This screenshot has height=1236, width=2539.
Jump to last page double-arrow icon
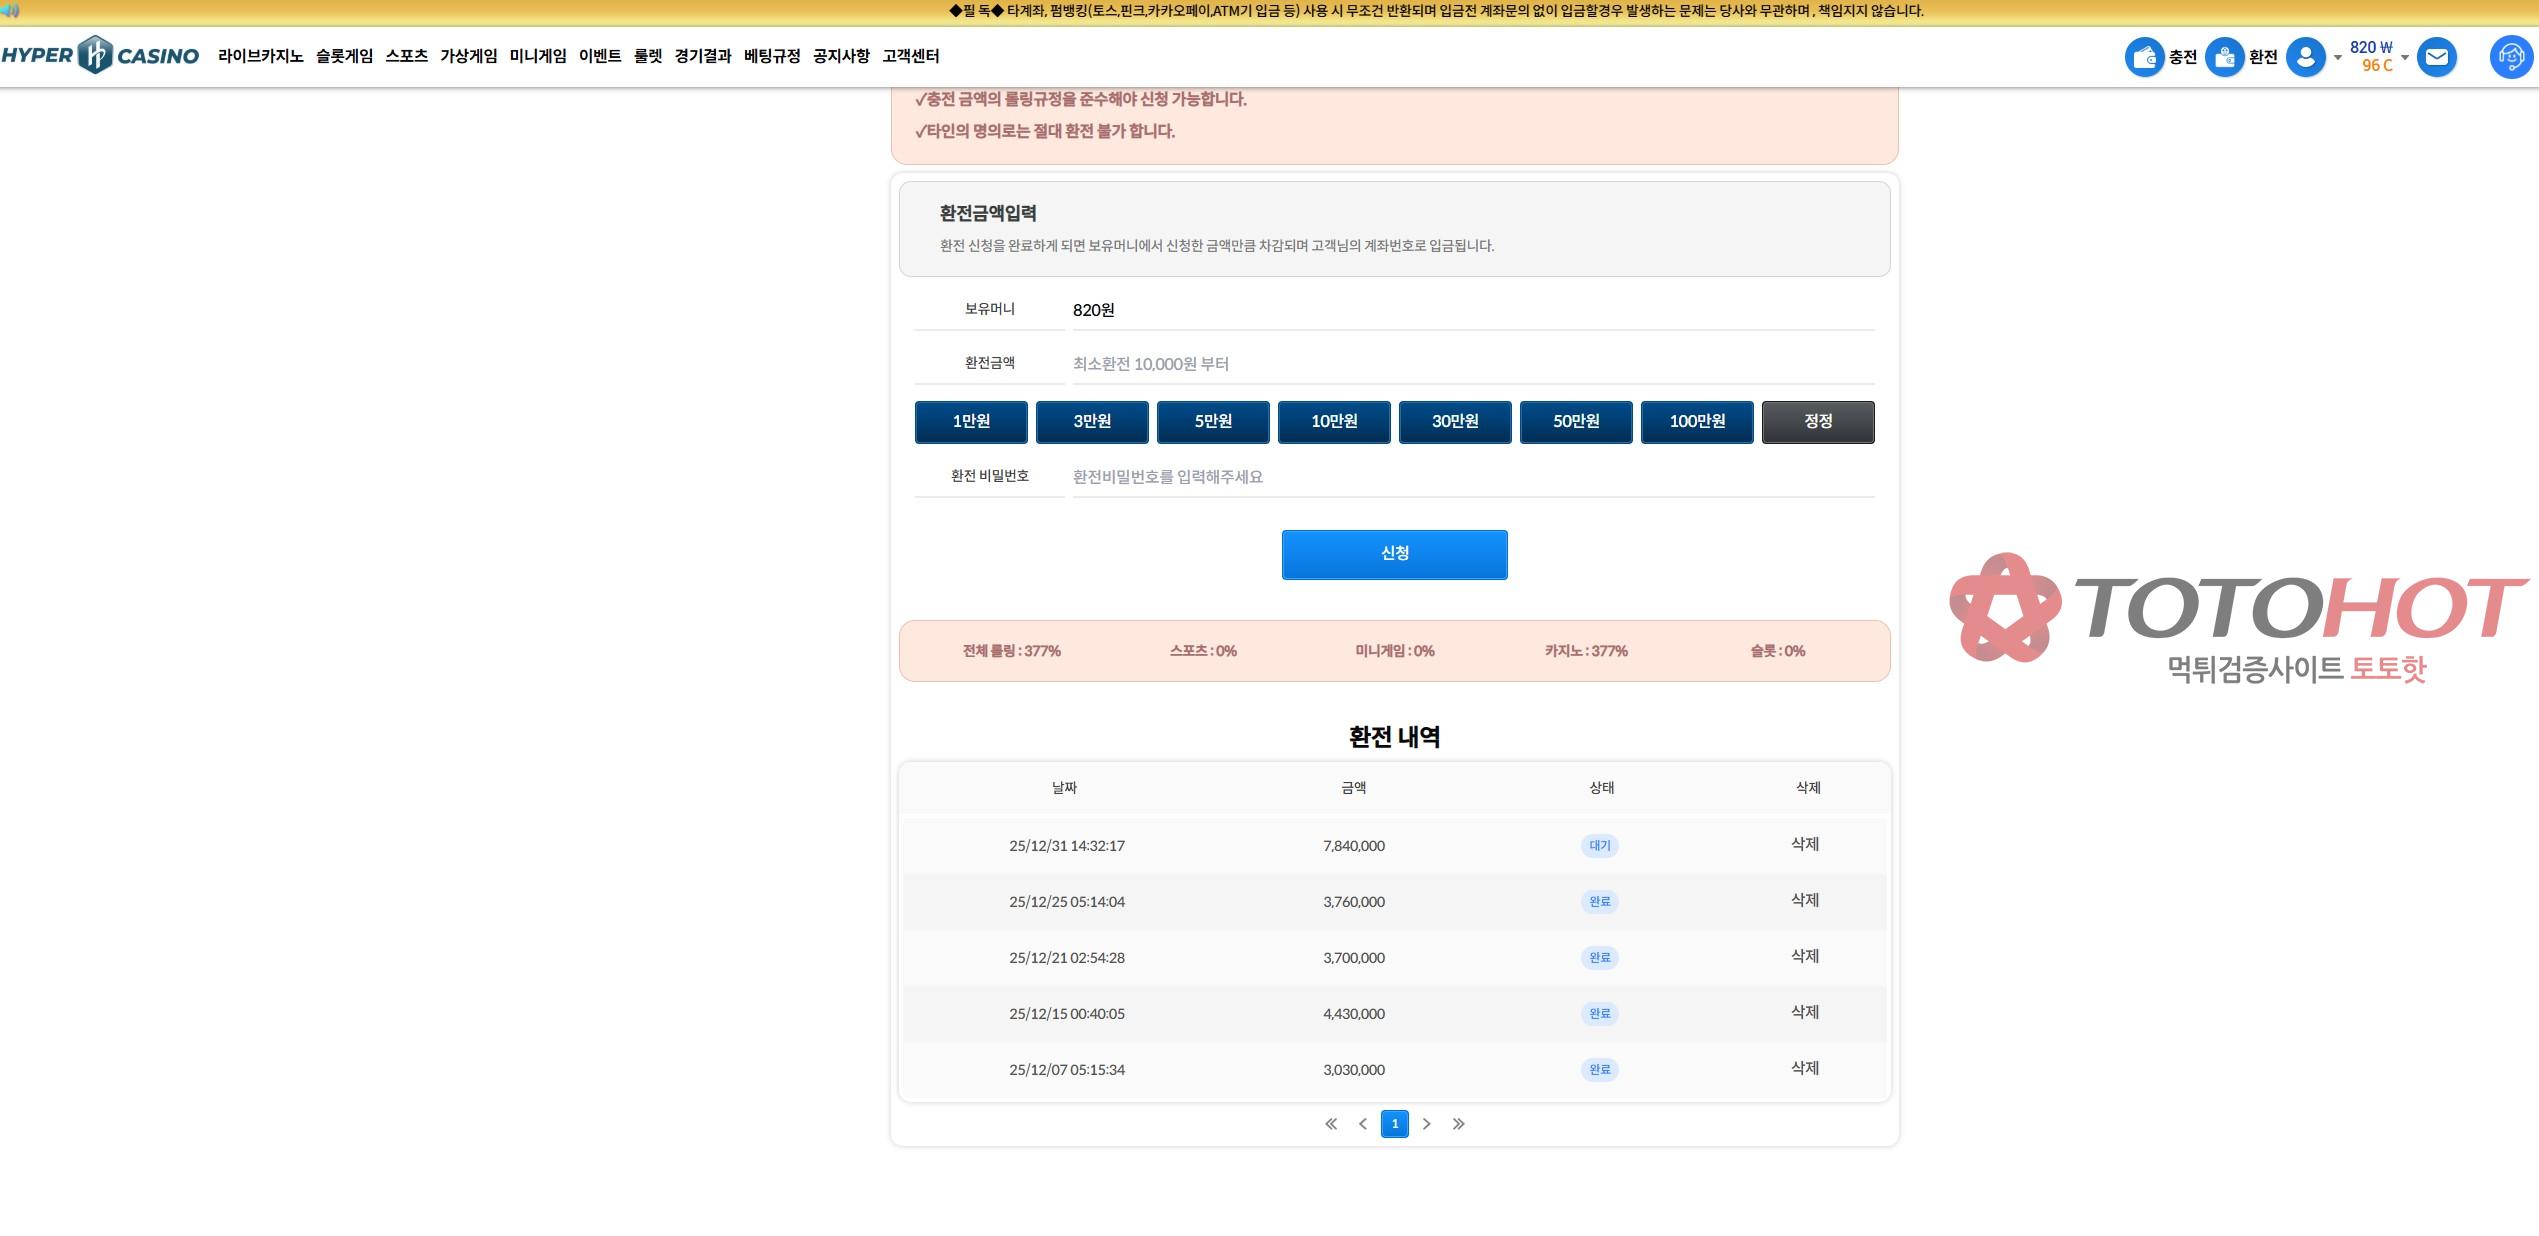[x=1458, y=1124]
